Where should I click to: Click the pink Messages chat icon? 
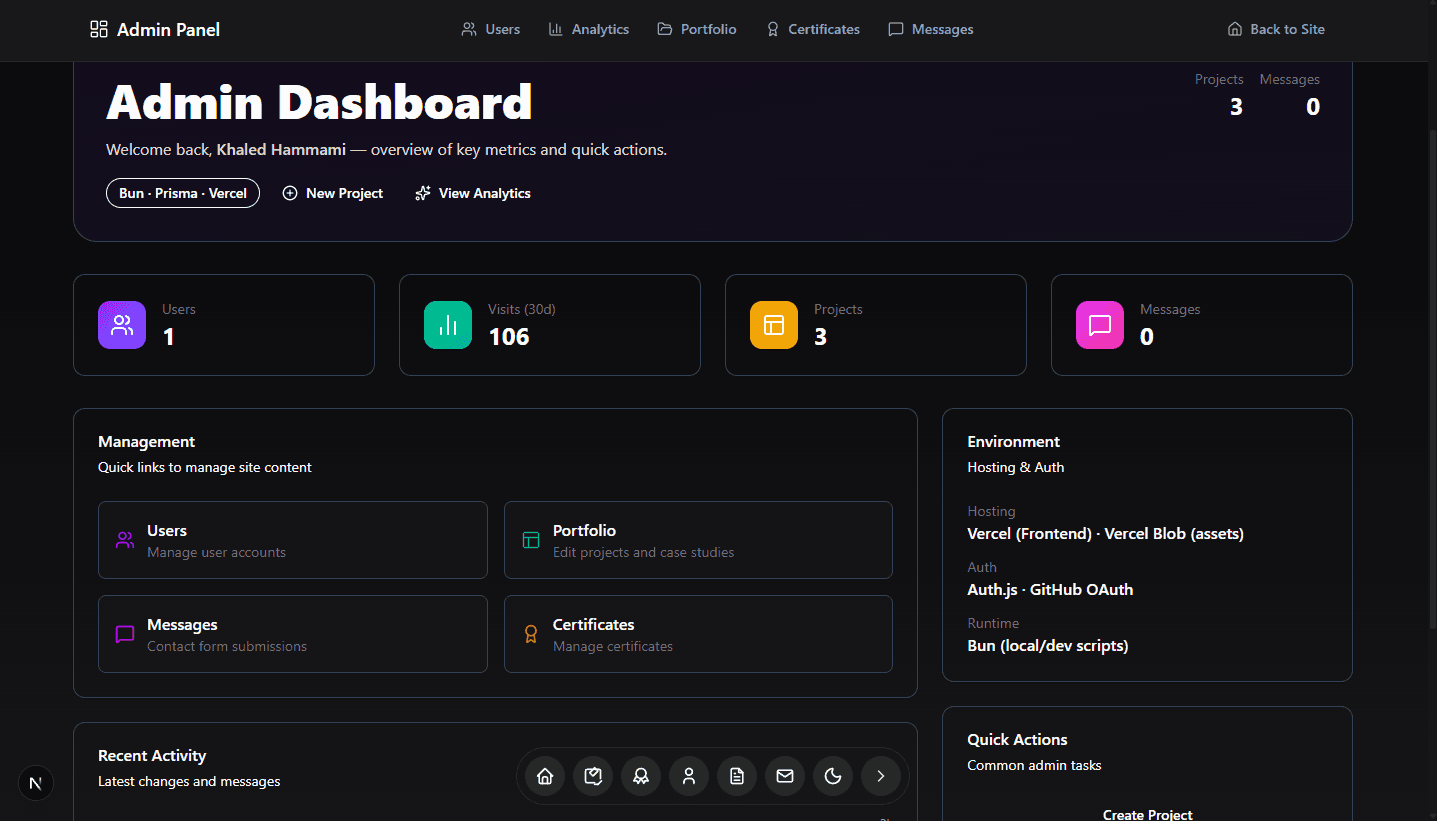pyautogui.click(x=1100, y=325)
